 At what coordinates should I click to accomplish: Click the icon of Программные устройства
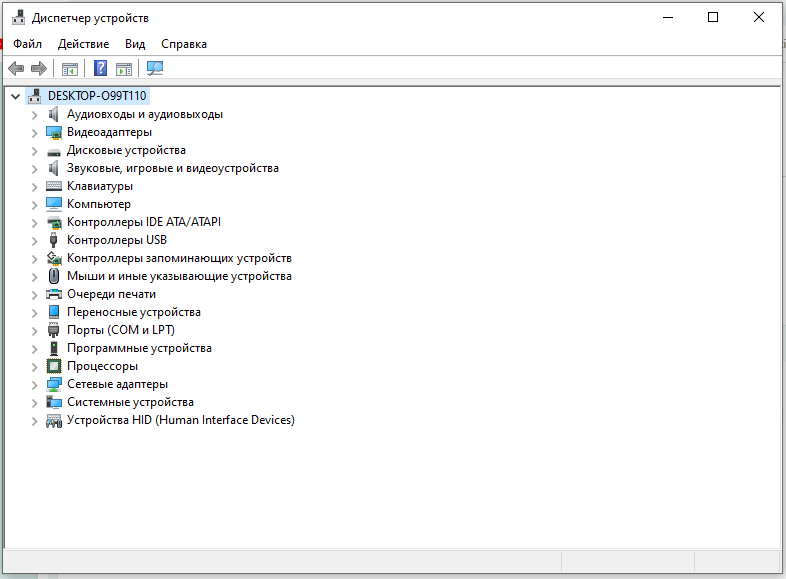coord(54,348)
